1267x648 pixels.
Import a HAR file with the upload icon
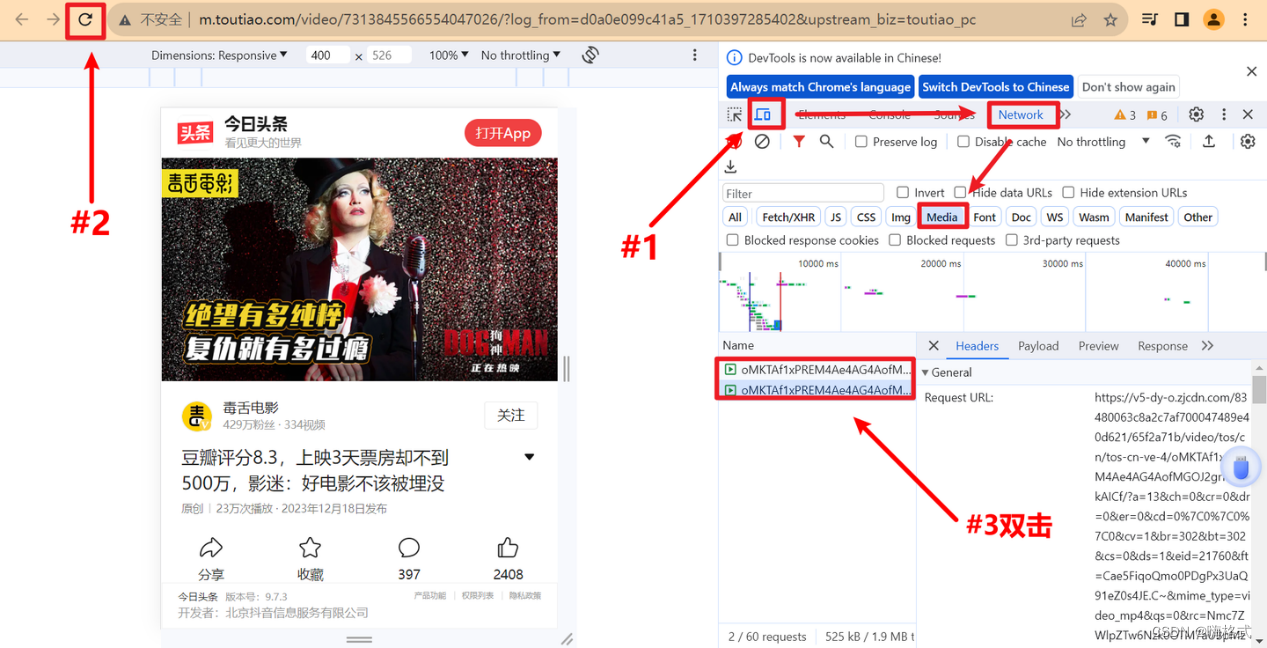pyautogui.click(x=1209, y=141)
